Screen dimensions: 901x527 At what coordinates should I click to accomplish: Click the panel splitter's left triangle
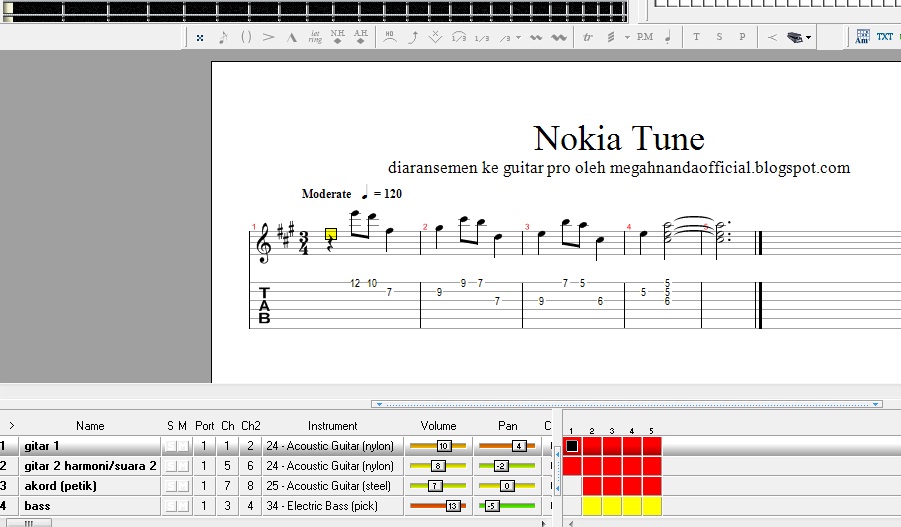click(379, 404)
